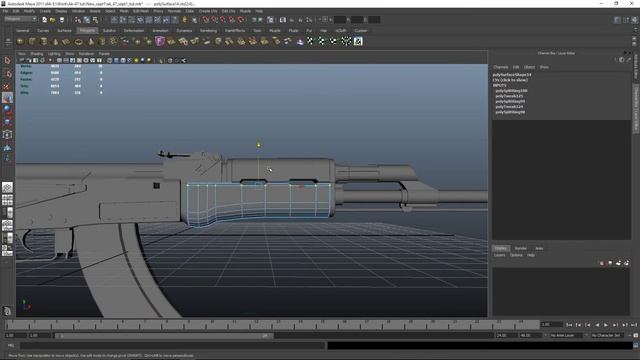The width and height of the screenshot is (640, 360).
Task: Open the Create UVs menu
Action: [x=208, y=11]
